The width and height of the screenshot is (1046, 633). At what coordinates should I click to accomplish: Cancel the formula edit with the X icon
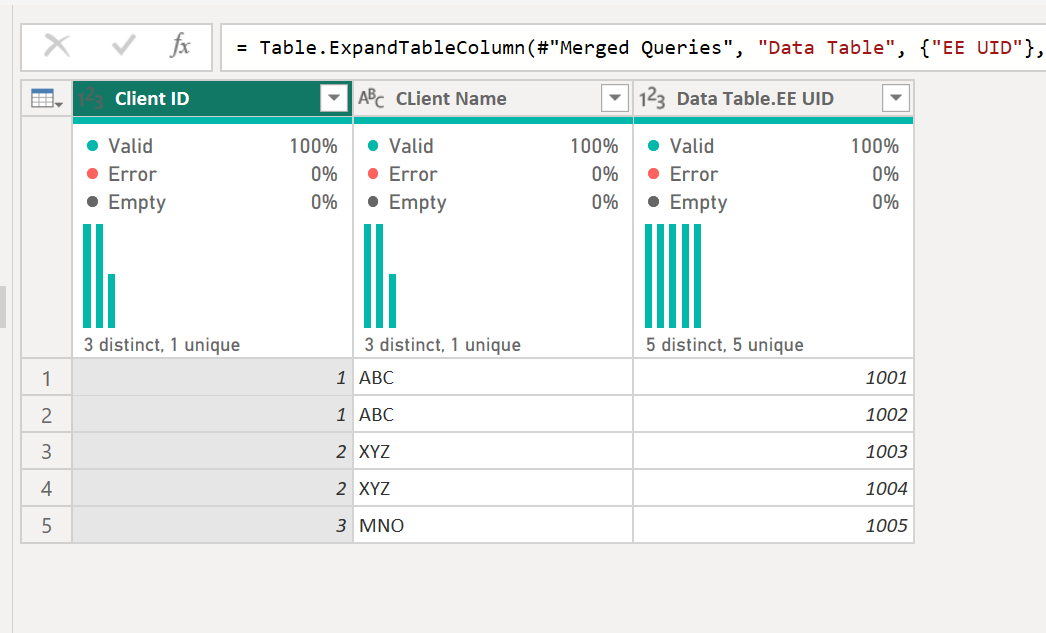(x=57, y=46)
